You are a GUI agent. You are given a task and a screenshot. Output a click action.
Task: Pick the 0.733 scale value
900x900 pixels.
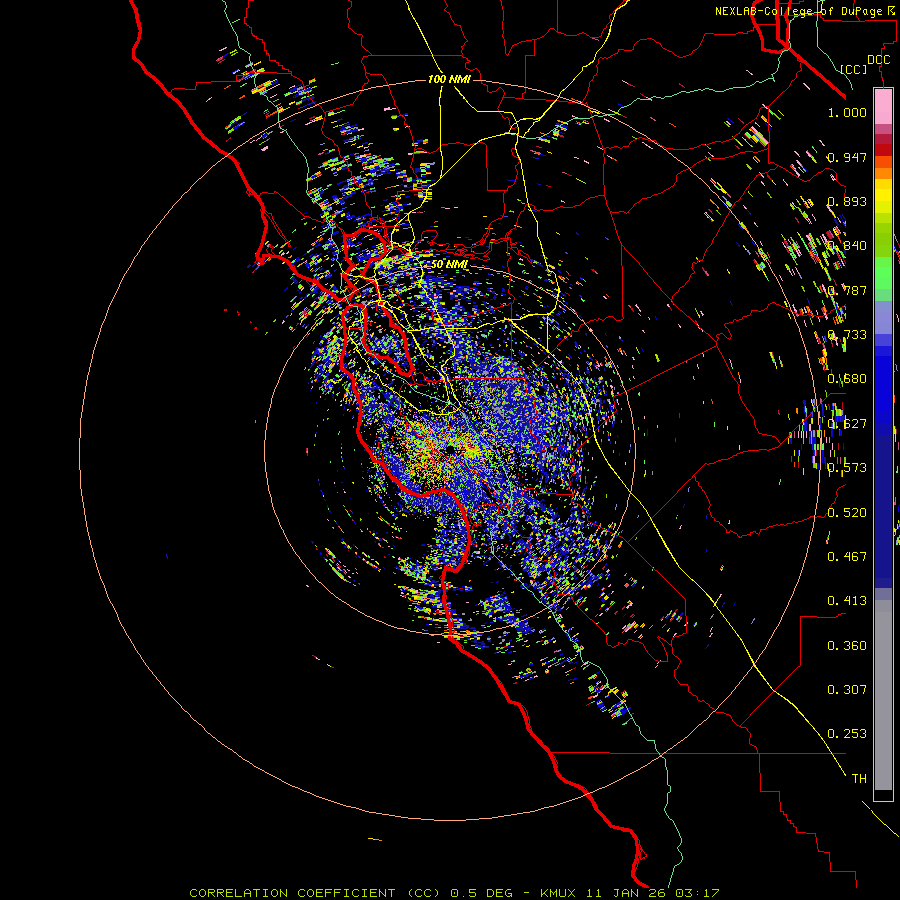pyautogui.click(x=847, y=335)
